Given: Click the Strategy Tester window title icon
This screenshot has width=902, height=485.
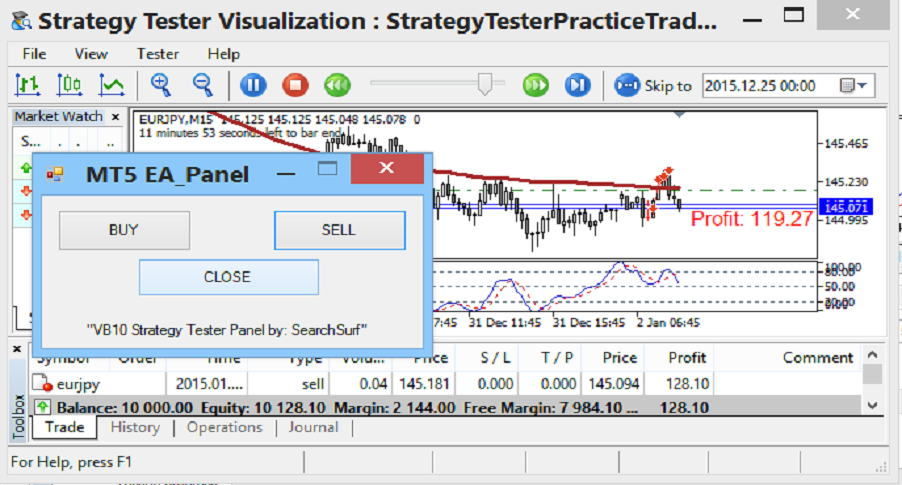Looking at the screenshot, I should 22,21.
